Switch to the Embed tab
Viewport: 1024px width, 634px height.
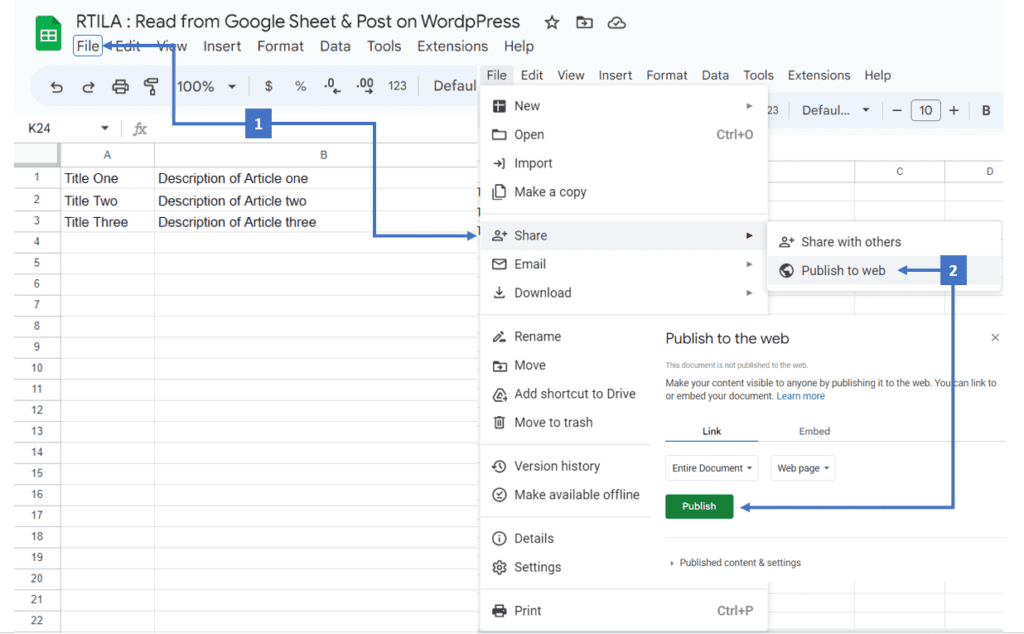[x=814, y=432]
